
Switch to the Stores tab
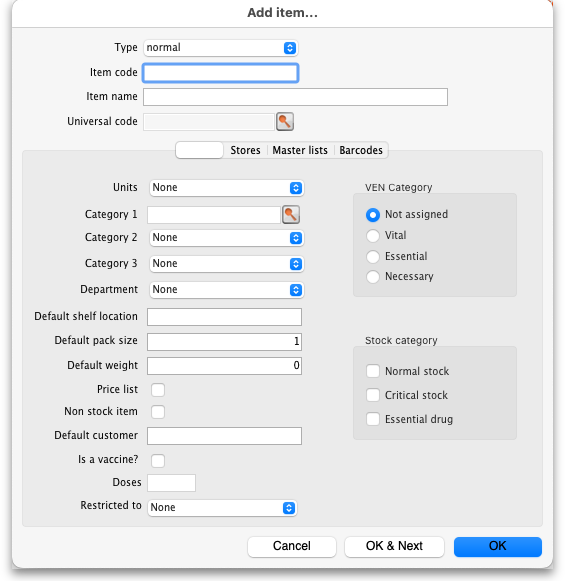point(245,150)
